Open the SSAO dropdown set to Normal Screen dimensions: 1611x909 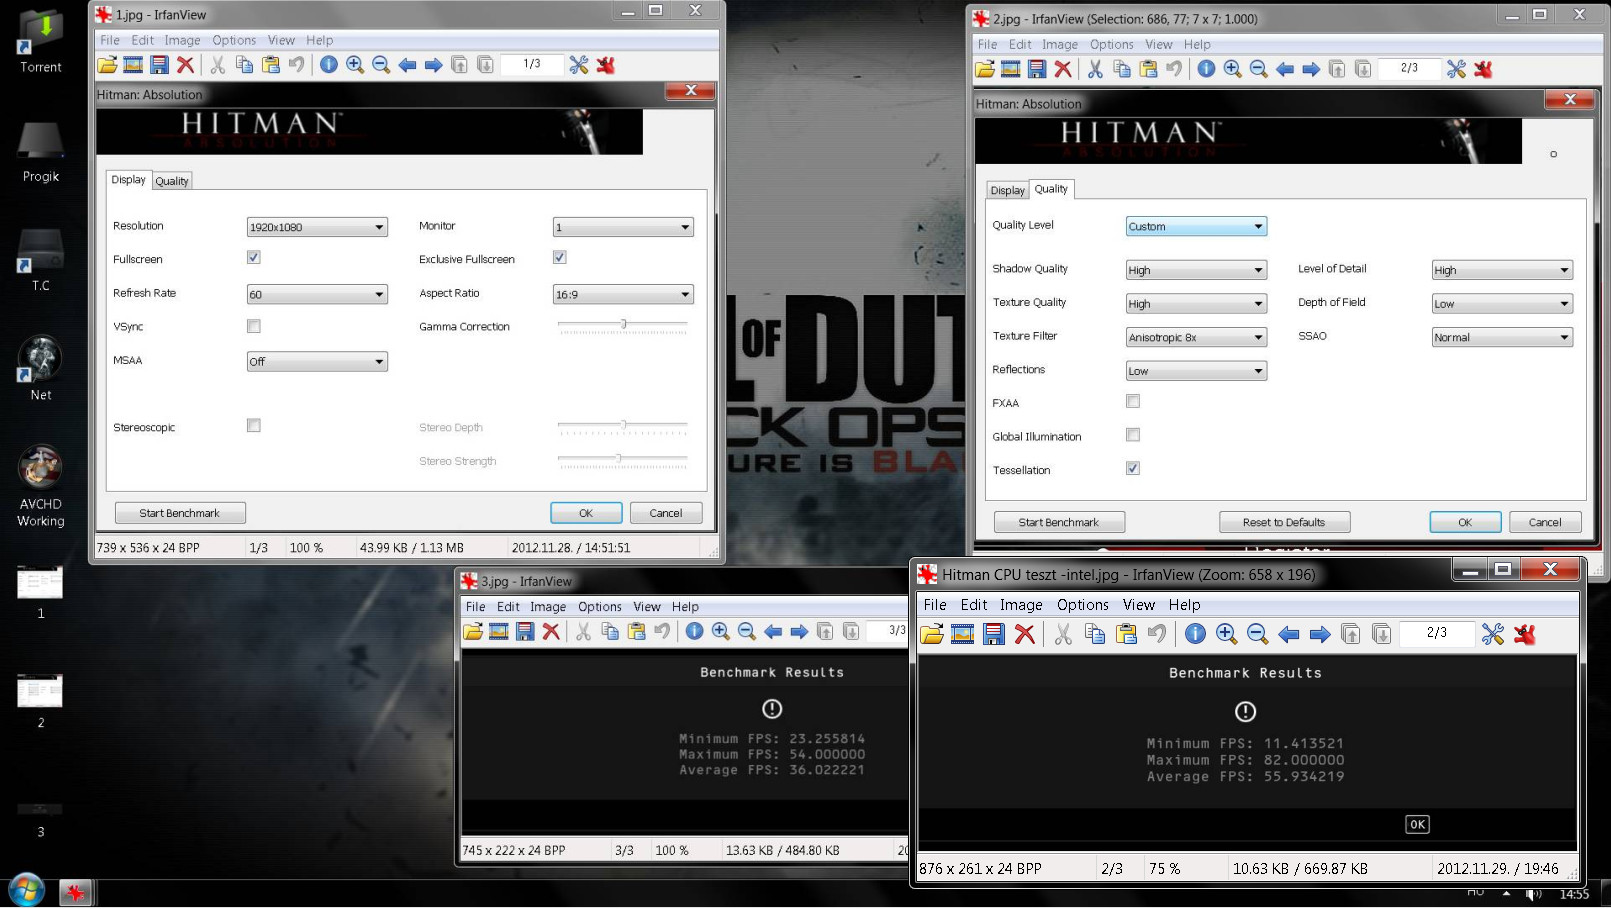1502,337
